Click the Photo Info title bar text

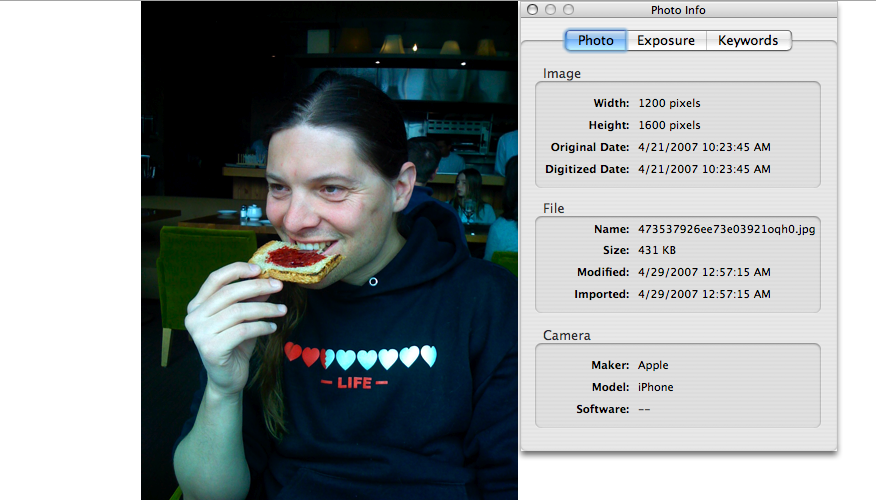pos(678,10)
